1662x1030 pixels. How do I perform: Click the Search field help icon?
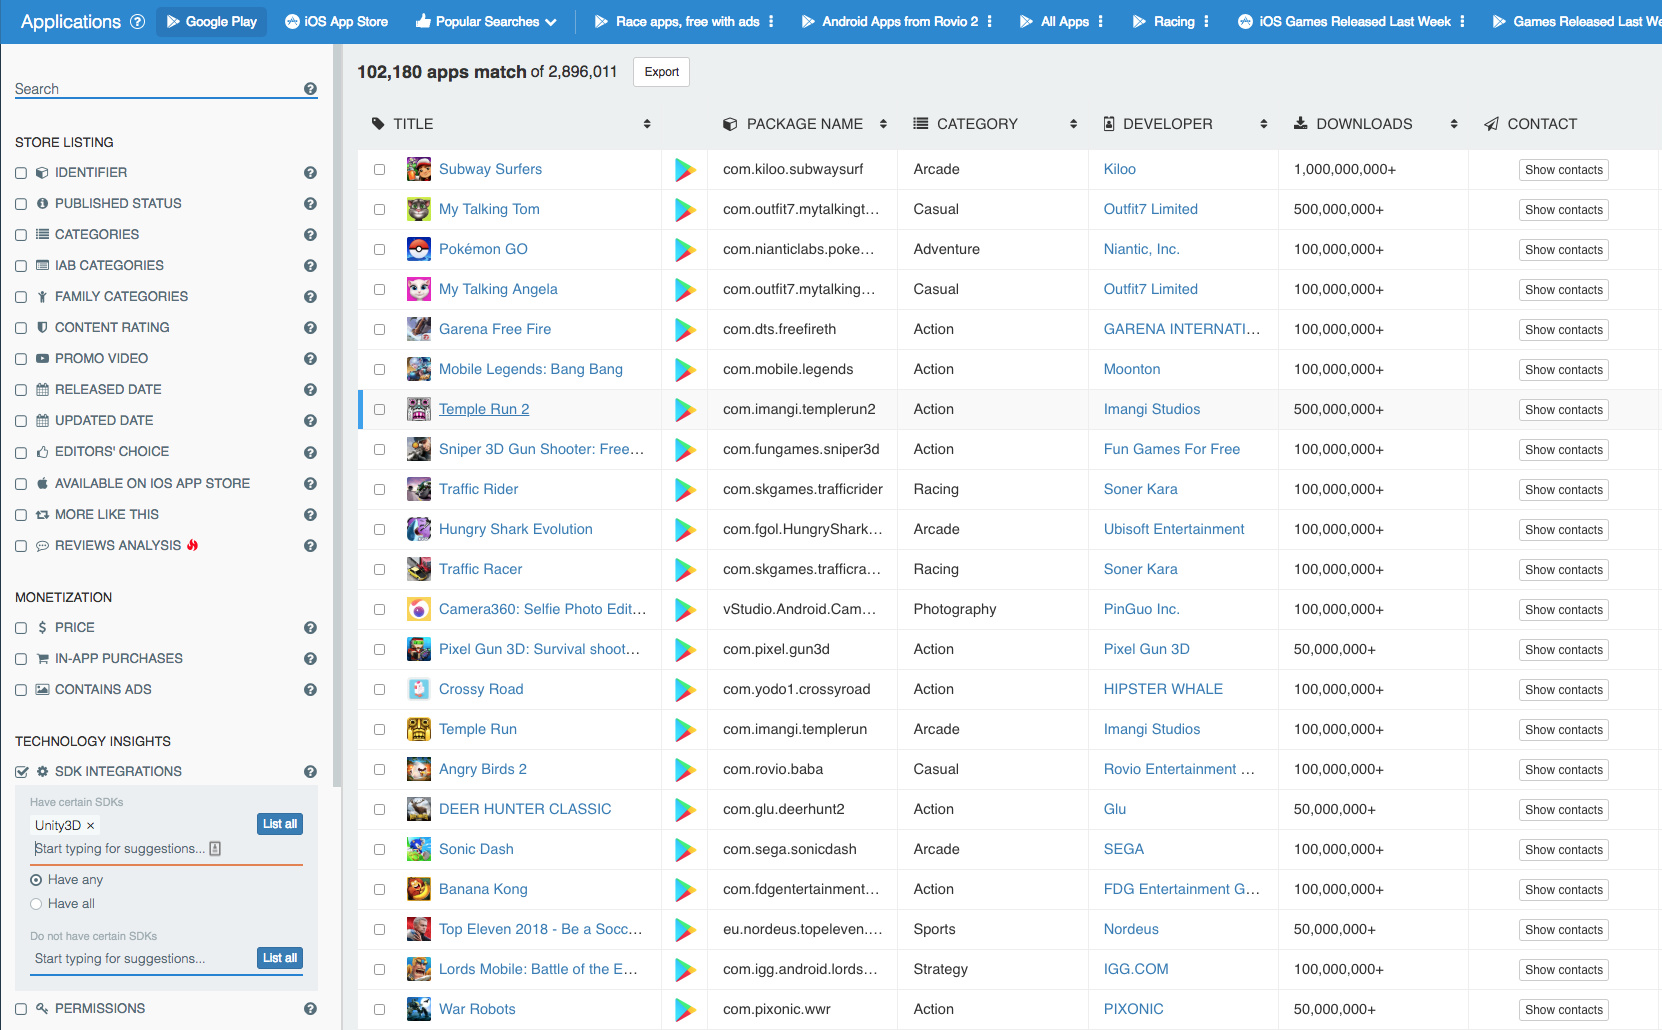pyautogui.click(x=310, y=89)
